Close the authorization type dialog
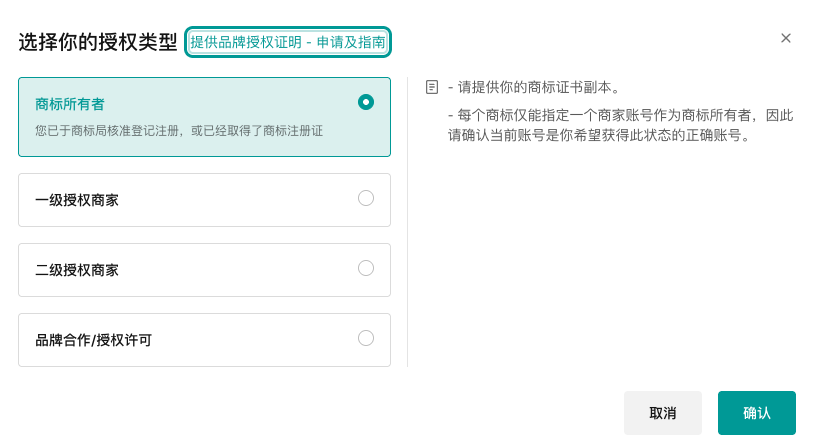 (786, 38)
